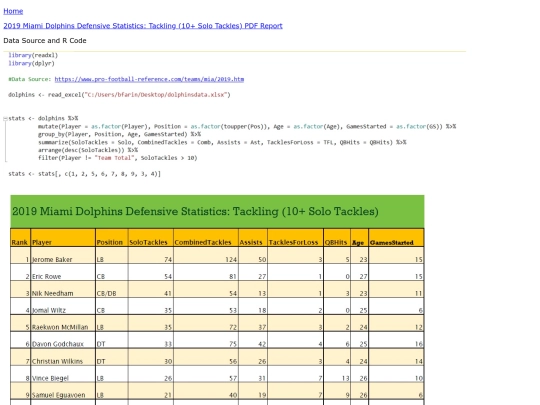Click Jerome Baker's 124 combined tackles cell
The image size is (540, 405).
pyautogui.click(x=206, y=255)
